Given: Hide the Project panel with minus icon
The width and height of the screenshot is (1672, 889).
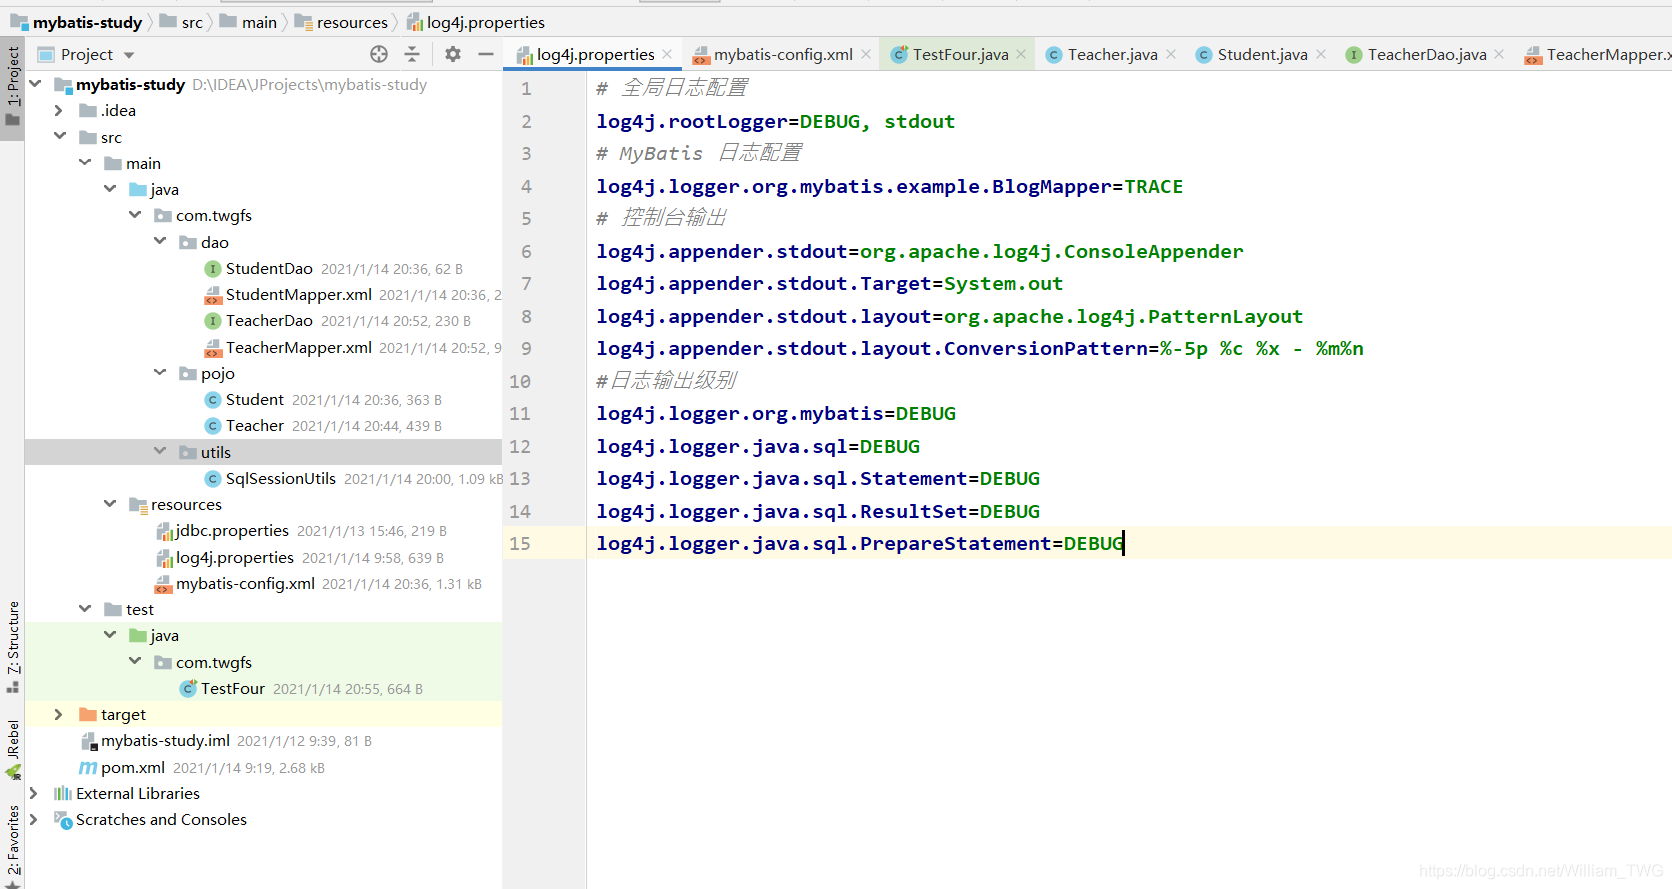Looking at the screenshot, I should coord(486,54).
